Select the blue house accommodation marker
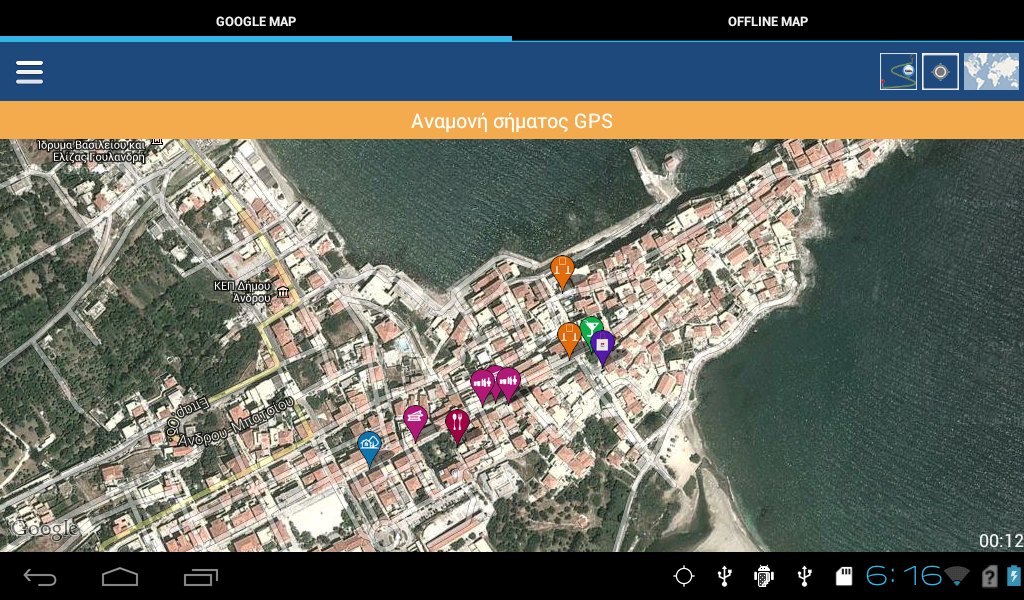Screen dimensions: 1024x600 pyautogui.click(x=369, y=449)
